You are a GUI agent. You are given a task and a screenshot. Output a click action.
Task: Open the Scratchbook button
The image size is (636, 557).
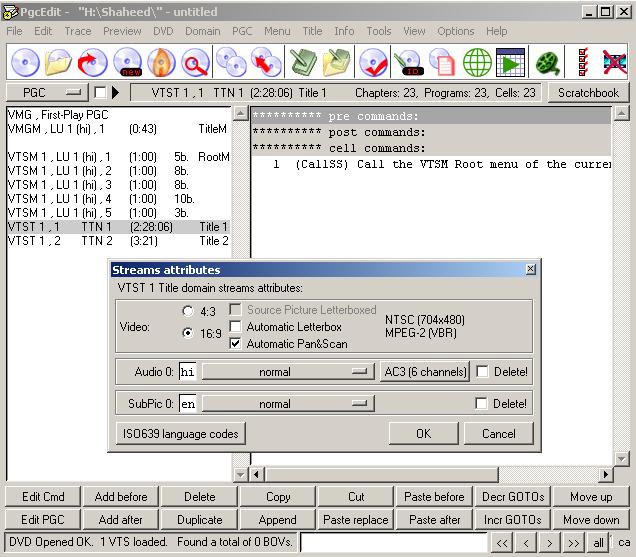coord(588,92)
